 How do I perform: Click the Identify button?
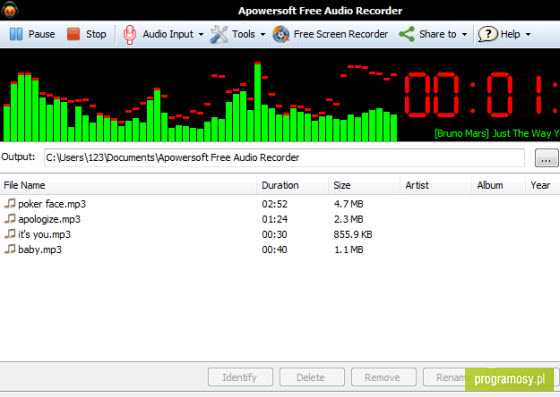point(240,377)
